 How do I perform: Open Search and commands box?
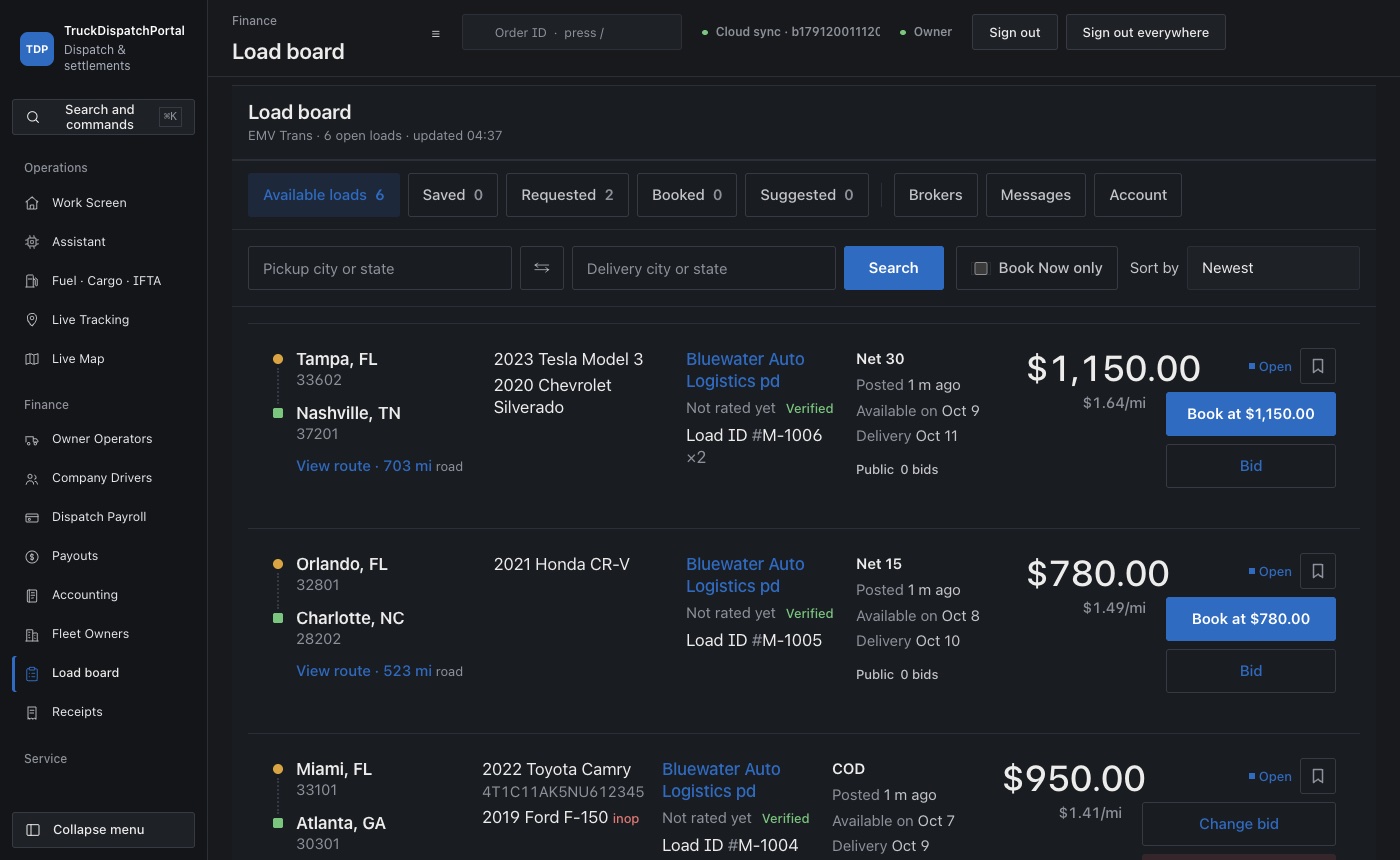click(x=103, y=117)
